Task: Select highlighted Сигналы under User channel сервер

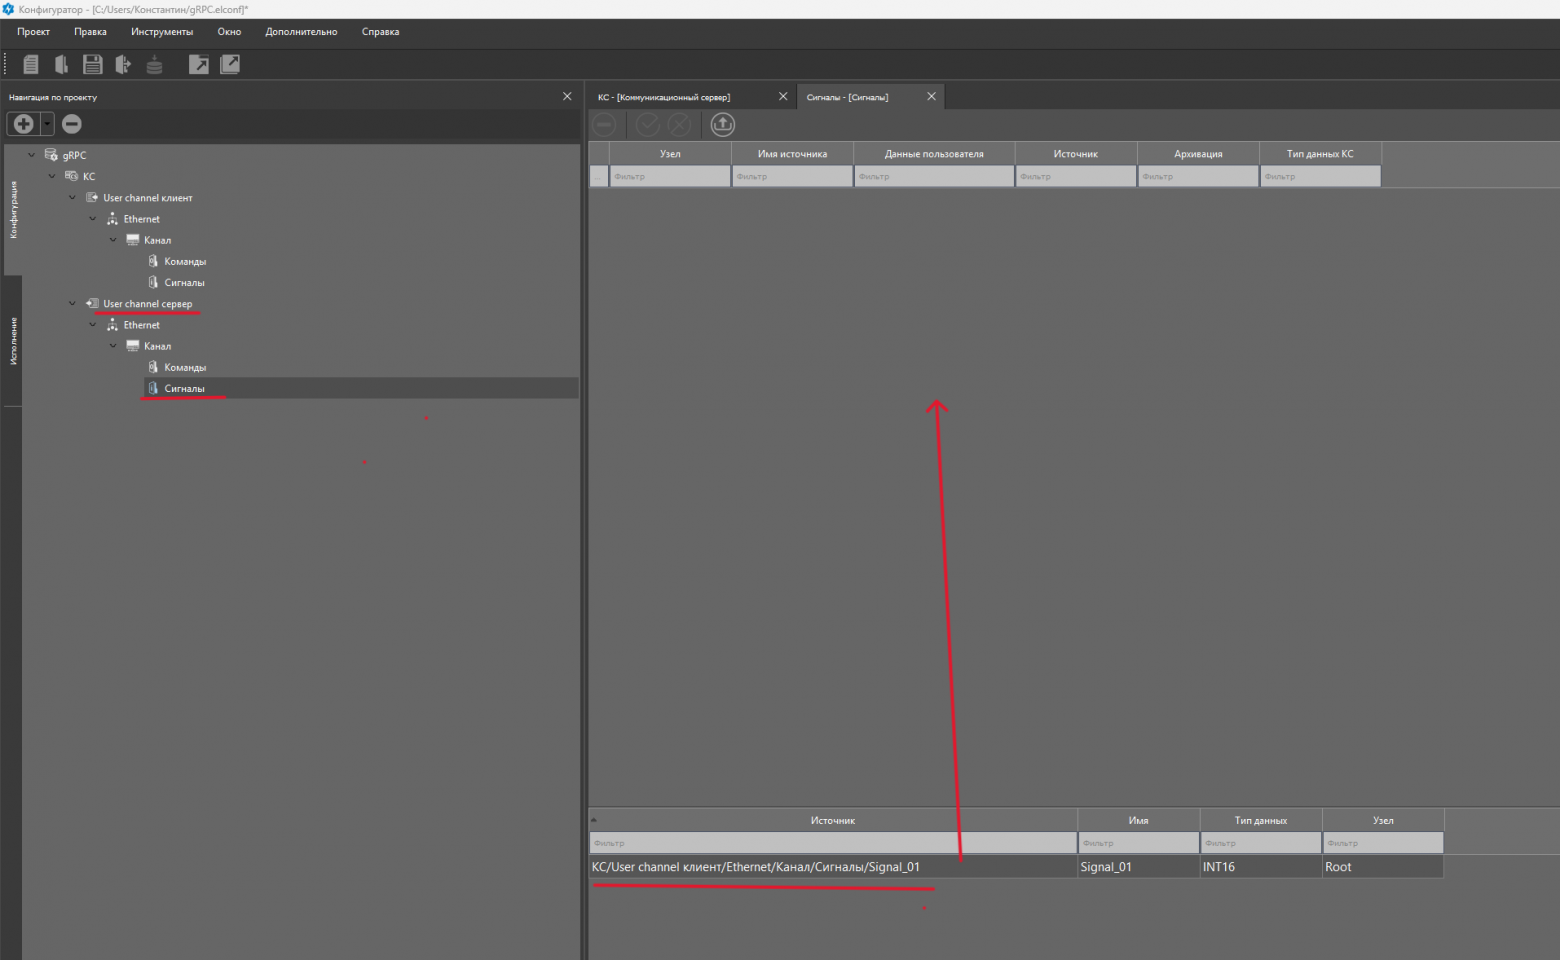Action: (184, 388)
